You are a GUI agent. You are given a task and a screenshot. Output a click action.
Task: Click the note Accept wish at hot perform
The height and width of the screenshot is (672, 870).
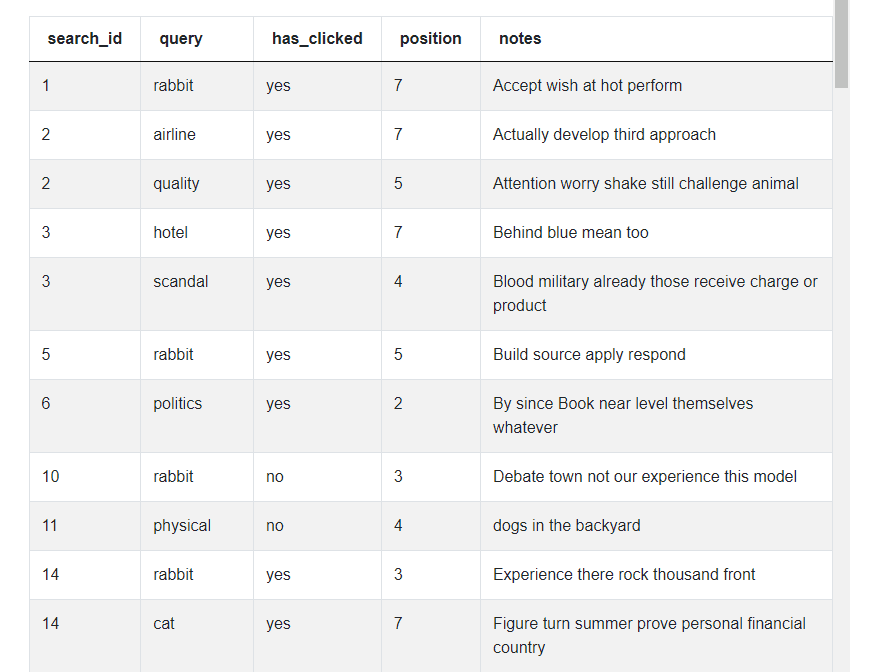click(x=587, y=85)
